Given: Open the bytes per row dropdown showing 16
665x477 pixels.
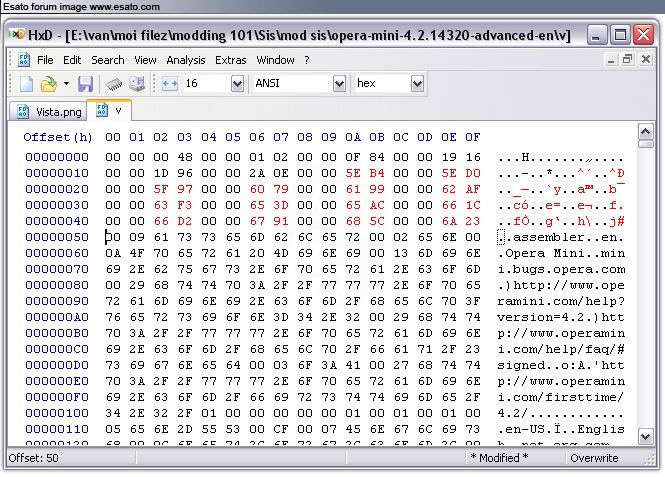Looking at the screenshot, I should pos(237,84).
